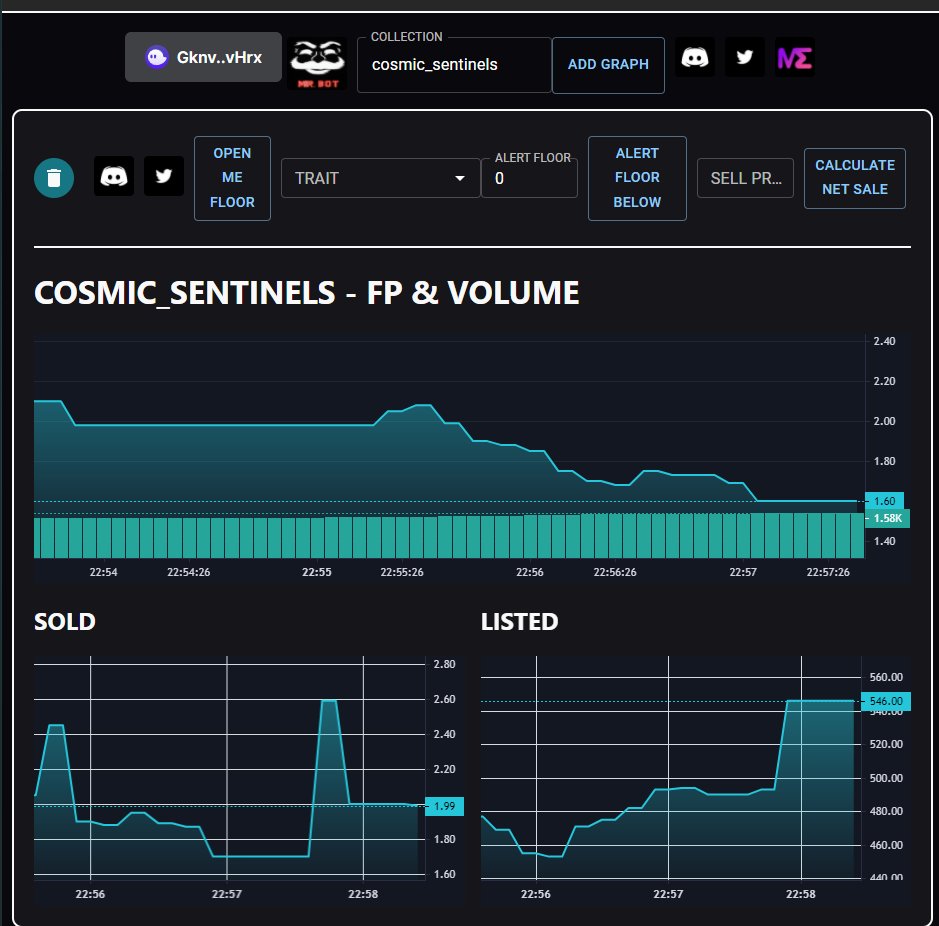Screen dimensions: 939x926
Task: Expand the TRAIT dropdown
Action: [380, 178]
